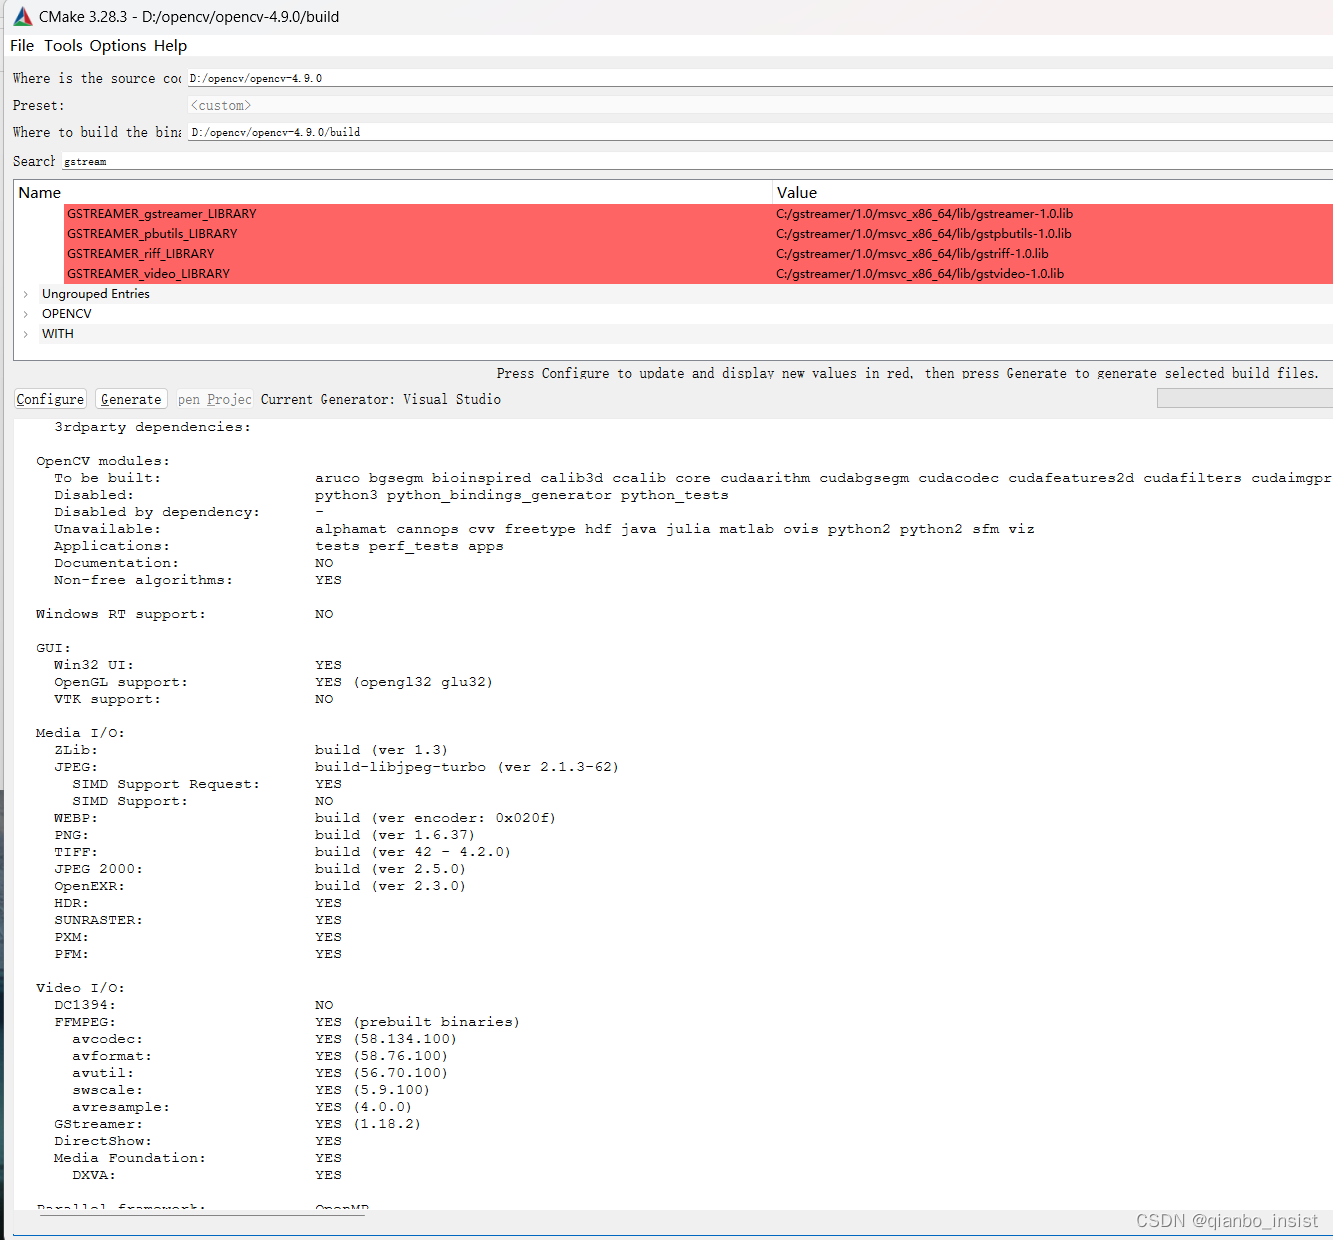The width and height of the screenshot is (1333, 1240).
Task: Open the Help menu
Action: 170,46
